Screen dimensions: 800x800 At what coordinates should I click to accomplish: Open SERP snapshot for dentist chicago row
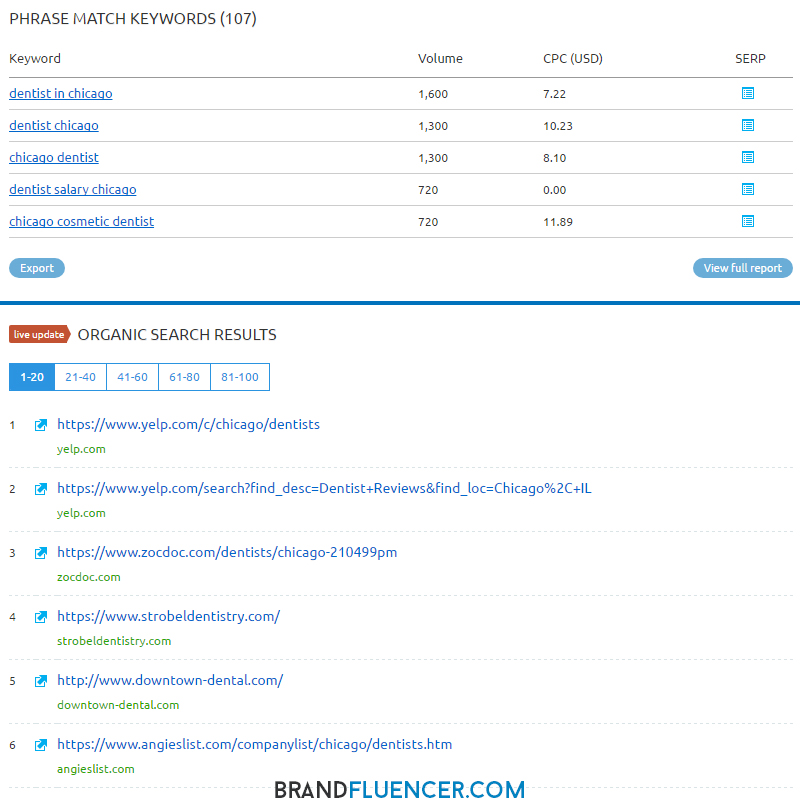[x=747, y=126]
